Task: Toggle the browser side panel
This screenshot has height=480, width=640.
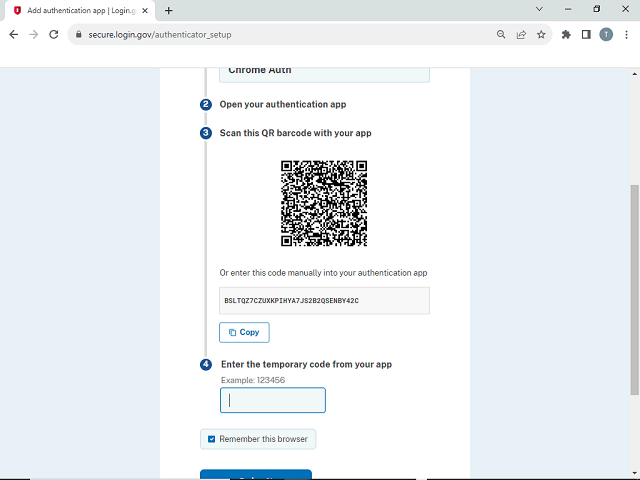Action: click(x=586, y=35)
